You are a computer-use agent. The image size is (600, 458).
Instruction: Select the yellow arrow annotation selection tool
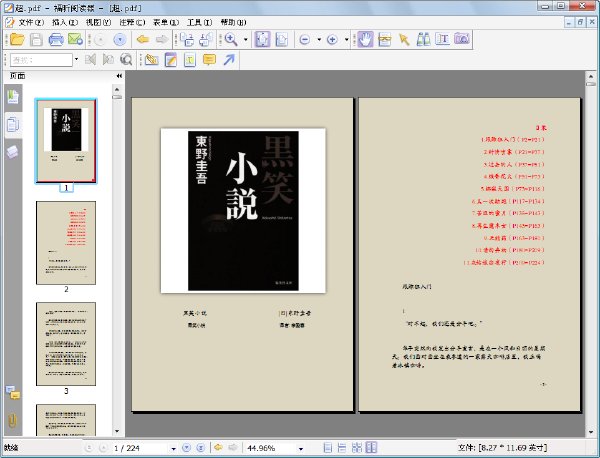[x=404, y=39]
